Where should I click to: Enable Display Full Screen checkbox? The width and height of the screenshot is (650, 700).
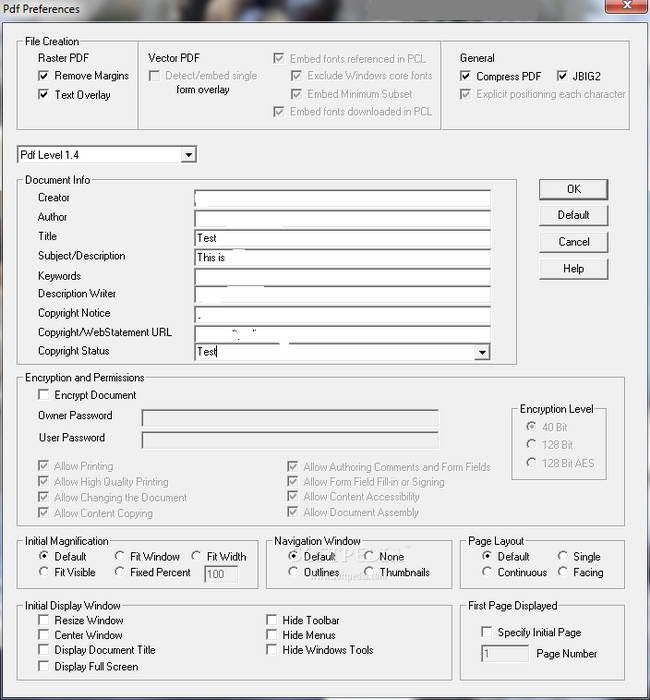(x=43, y=666)
